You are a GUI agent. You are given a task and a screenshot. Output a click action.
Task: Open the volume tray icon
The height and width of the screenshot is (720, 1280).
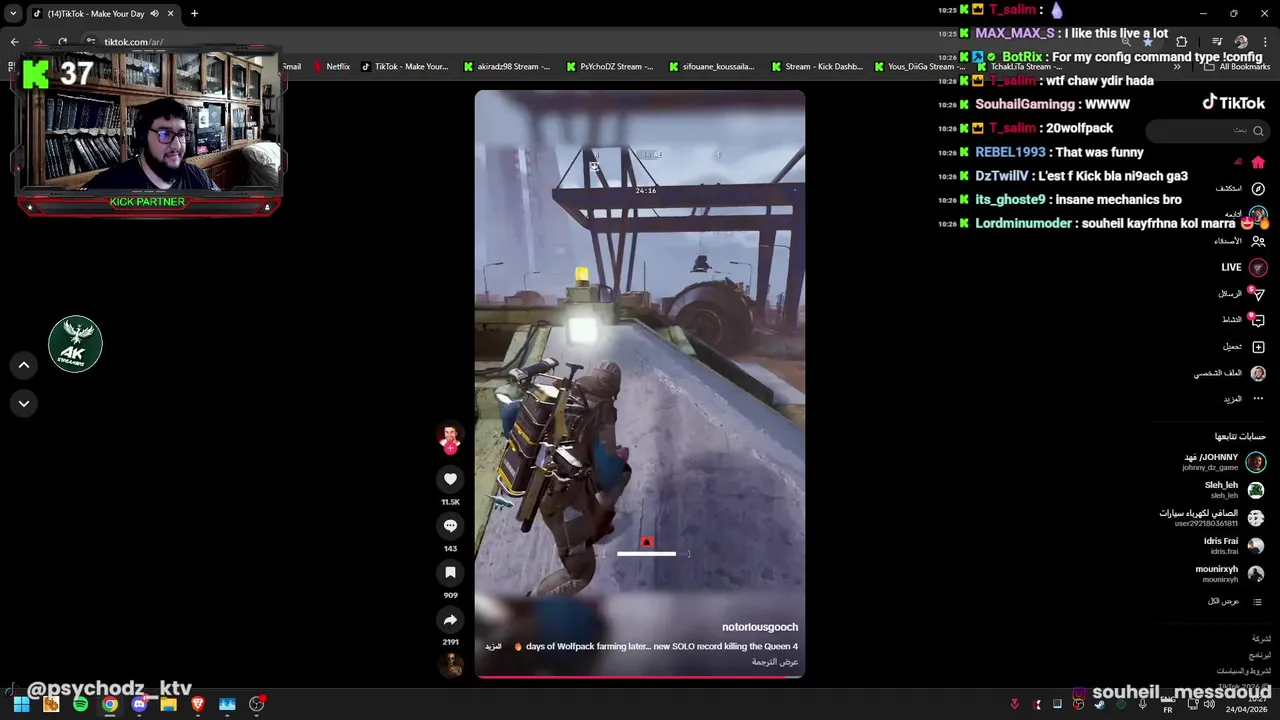pyautogui.click(x=1209, y=704)
